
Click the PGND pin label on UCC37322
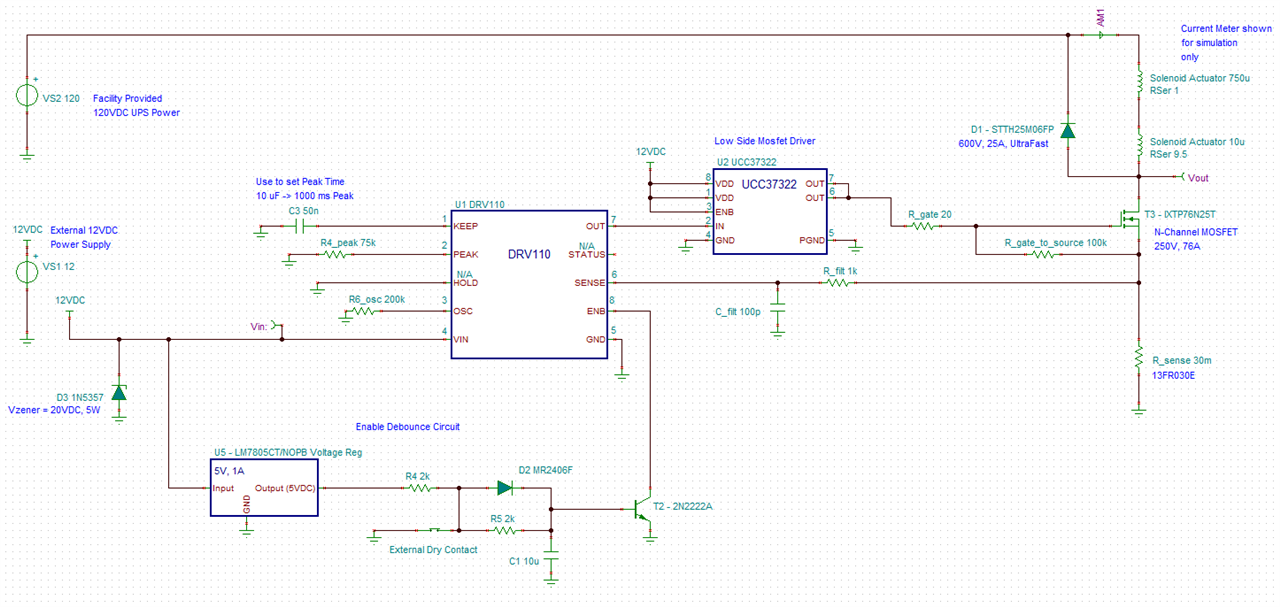[x=812, y=241]
